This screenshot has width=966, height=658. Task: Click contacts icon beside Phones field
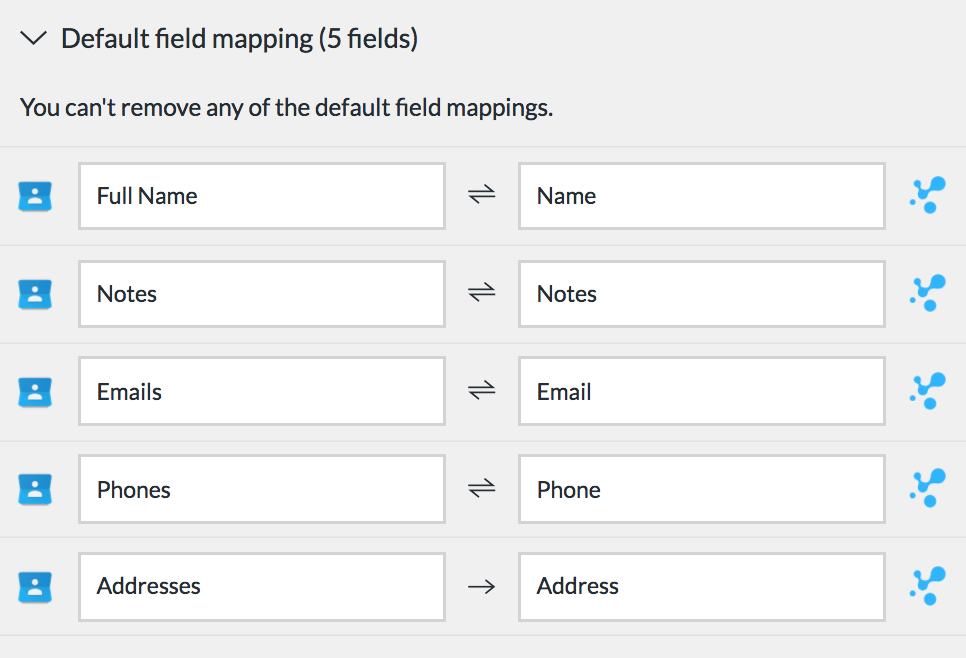coord(35,489)
